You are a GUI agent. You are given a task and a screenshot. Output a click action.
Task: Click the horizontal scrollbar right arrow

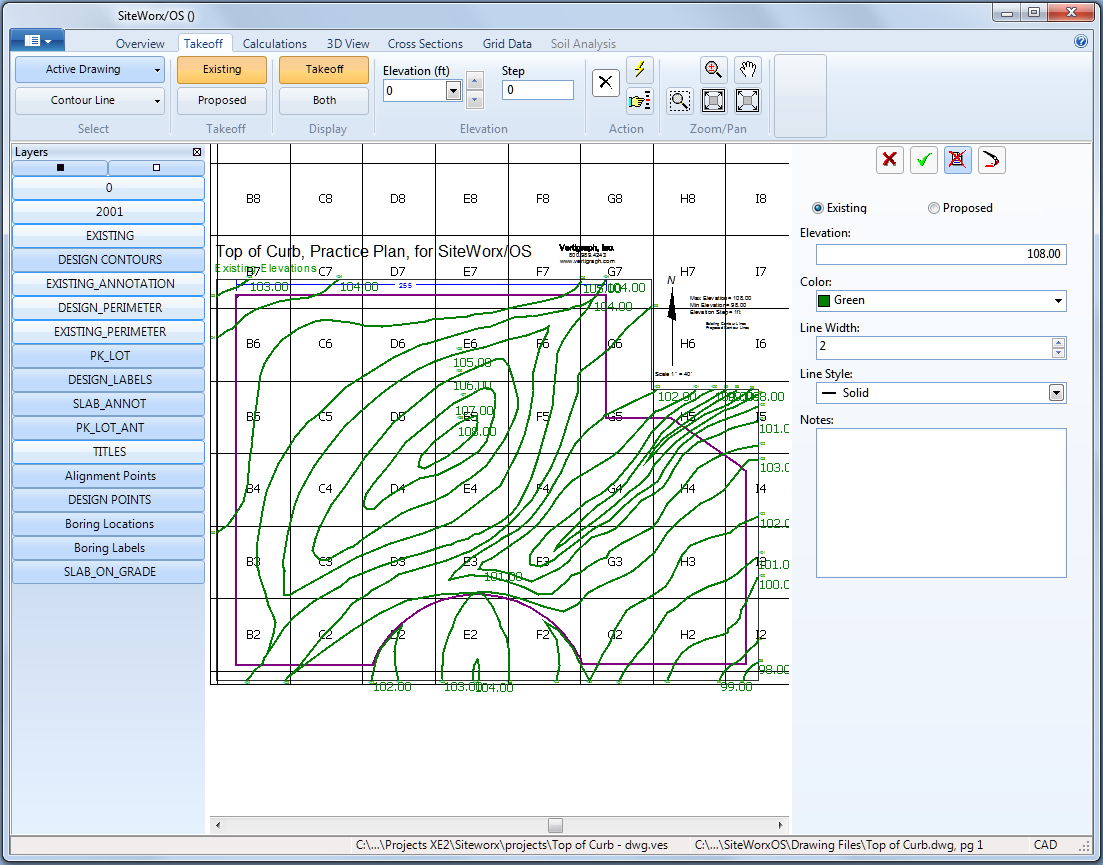(x=780, y=825)
